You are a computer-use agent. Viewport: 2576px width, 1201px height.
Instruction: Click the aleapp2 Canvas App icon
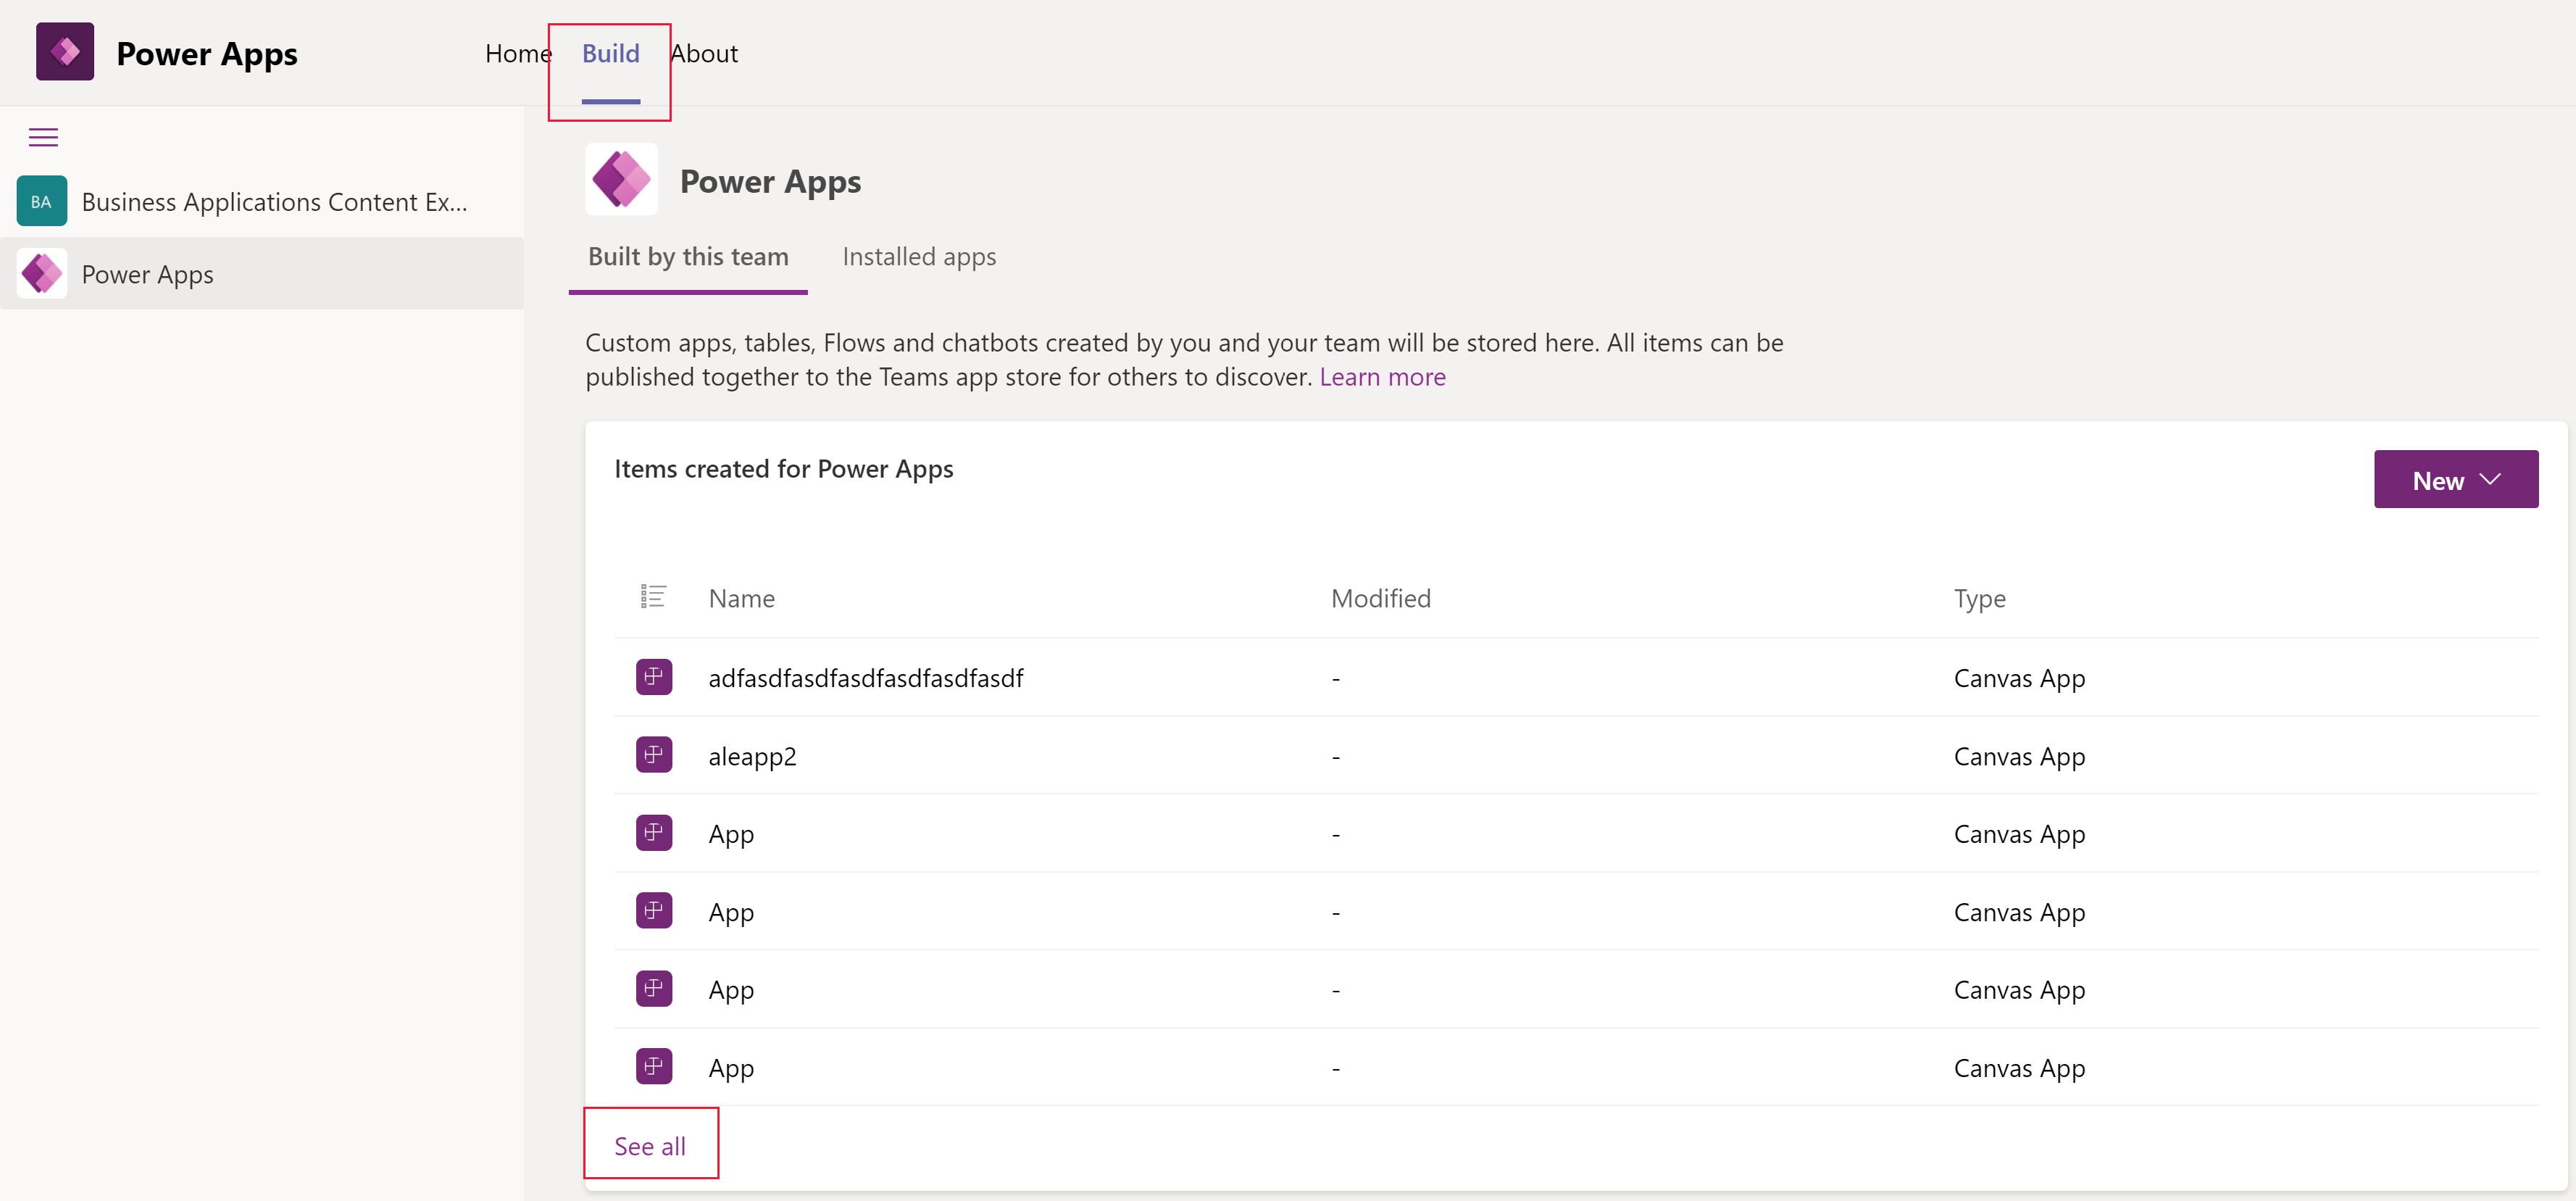[654, 754]
